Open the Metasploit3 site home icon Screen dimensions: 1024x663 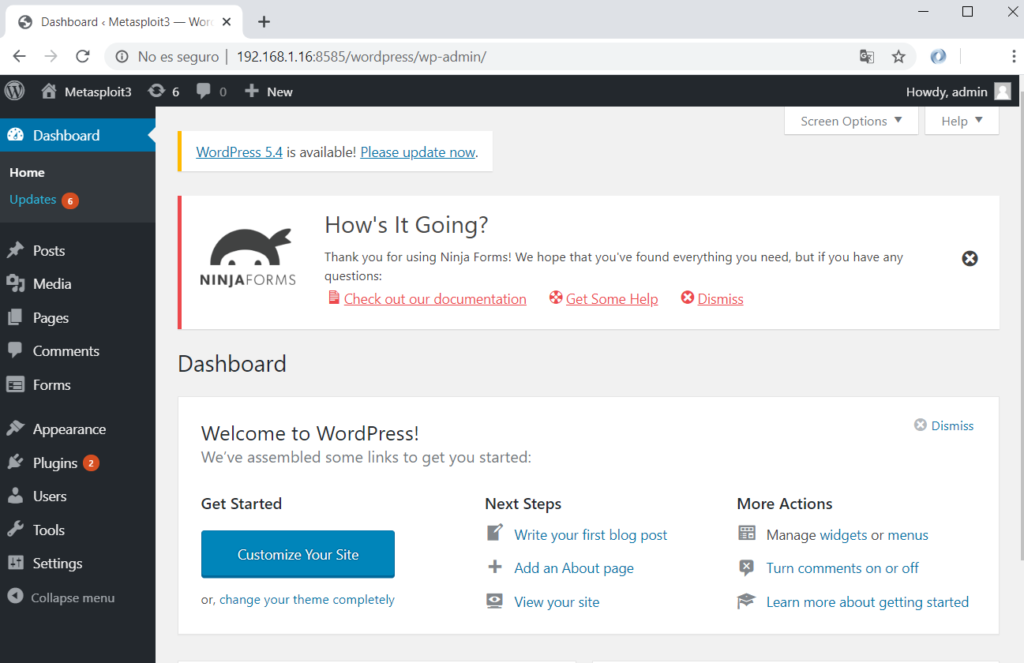pyautogui.click(x=49, y=91)
